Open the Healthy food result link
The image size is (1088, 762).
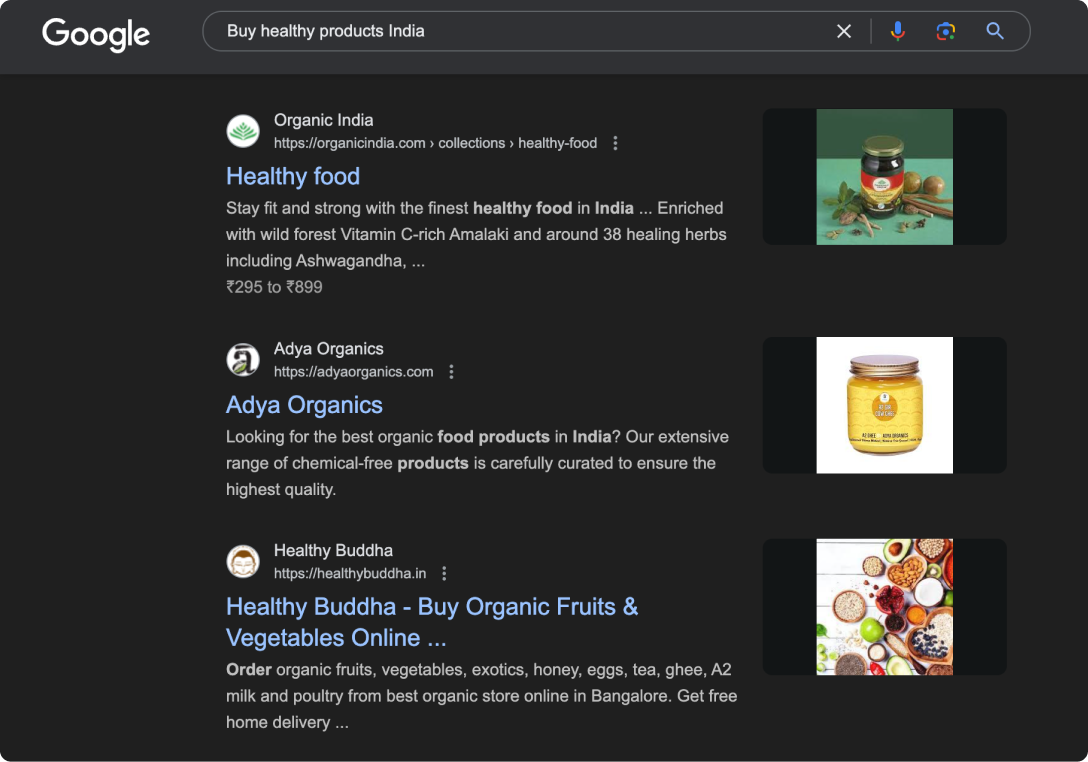pos(293,176)
